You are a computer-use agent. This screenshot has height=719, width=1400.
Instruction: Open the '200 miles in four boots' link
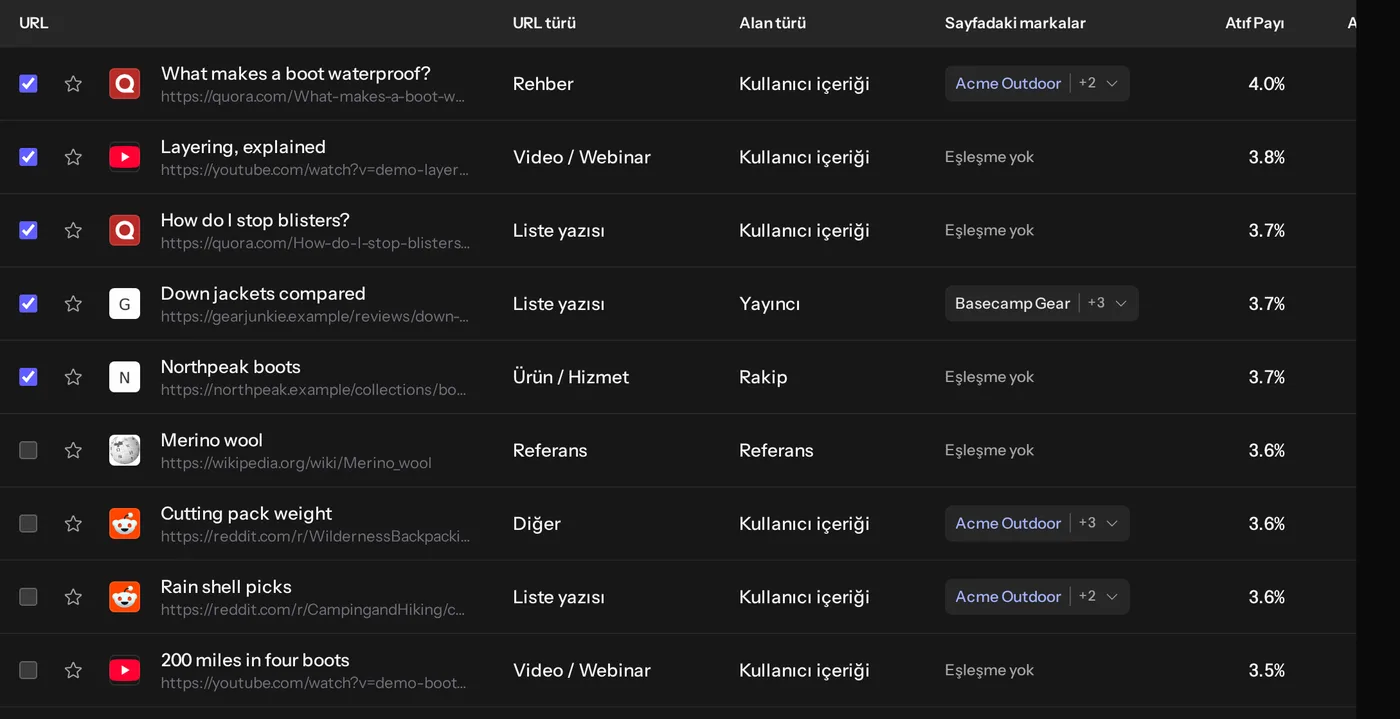coord(255,660)
